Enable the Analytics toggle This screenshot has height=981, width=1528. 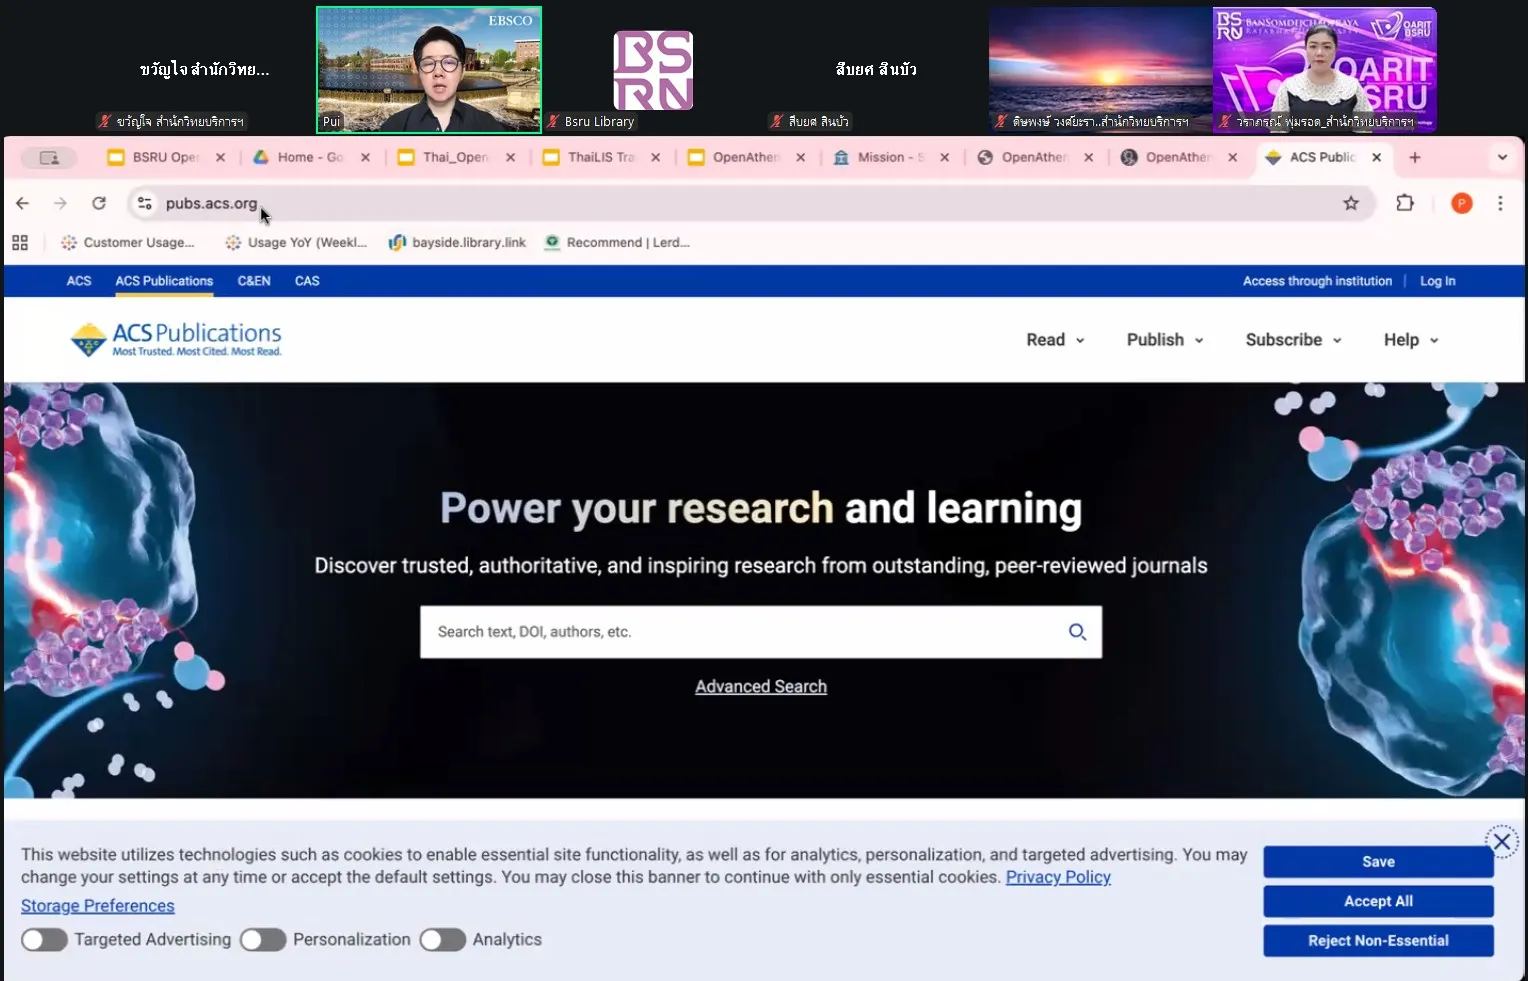(443, 940)
